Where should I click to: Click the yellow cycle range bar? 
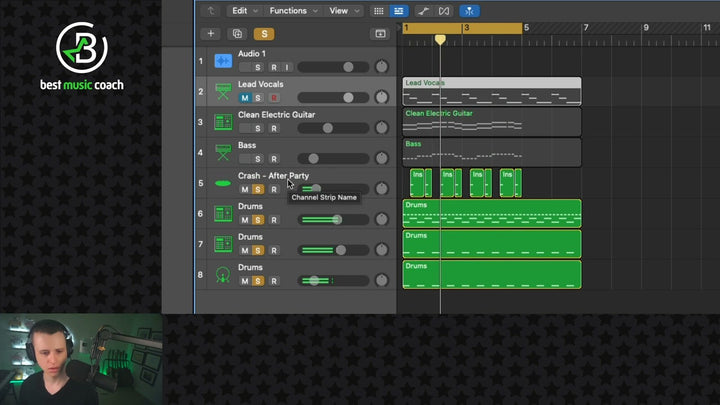(462, 28)
